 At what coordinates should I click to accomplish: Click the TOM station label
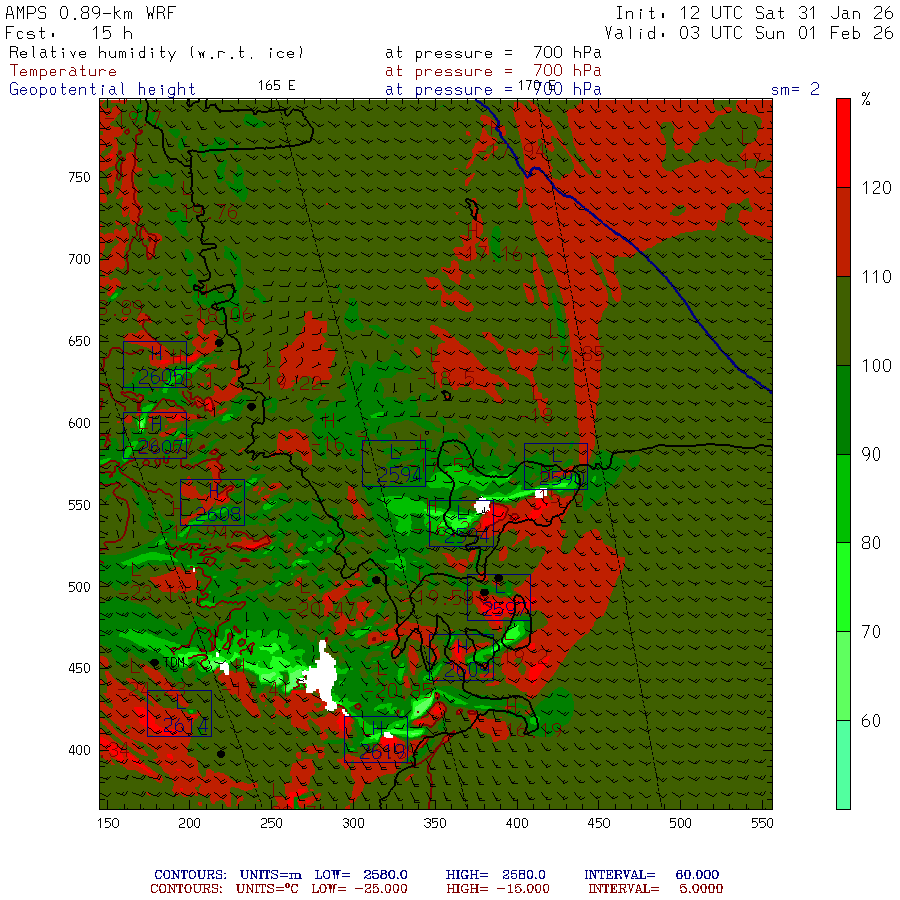coord(175,663)
